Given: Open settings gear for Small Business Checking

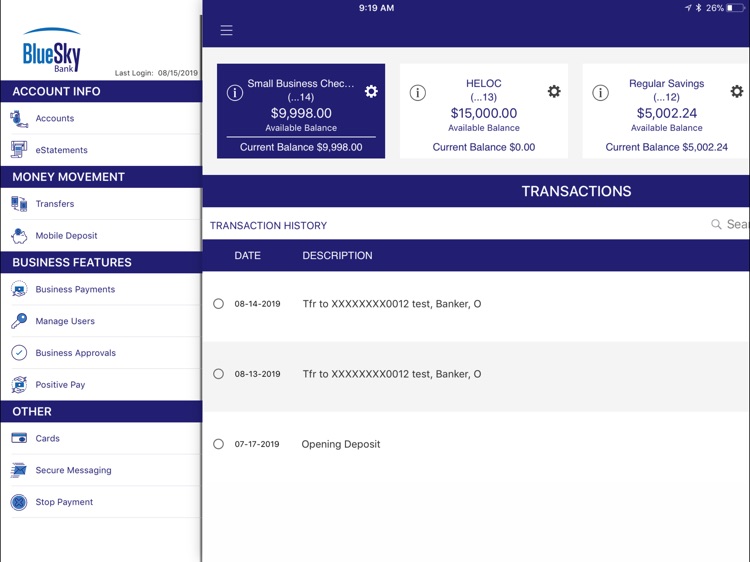Looking at the screenshot, I should (371, 91).
